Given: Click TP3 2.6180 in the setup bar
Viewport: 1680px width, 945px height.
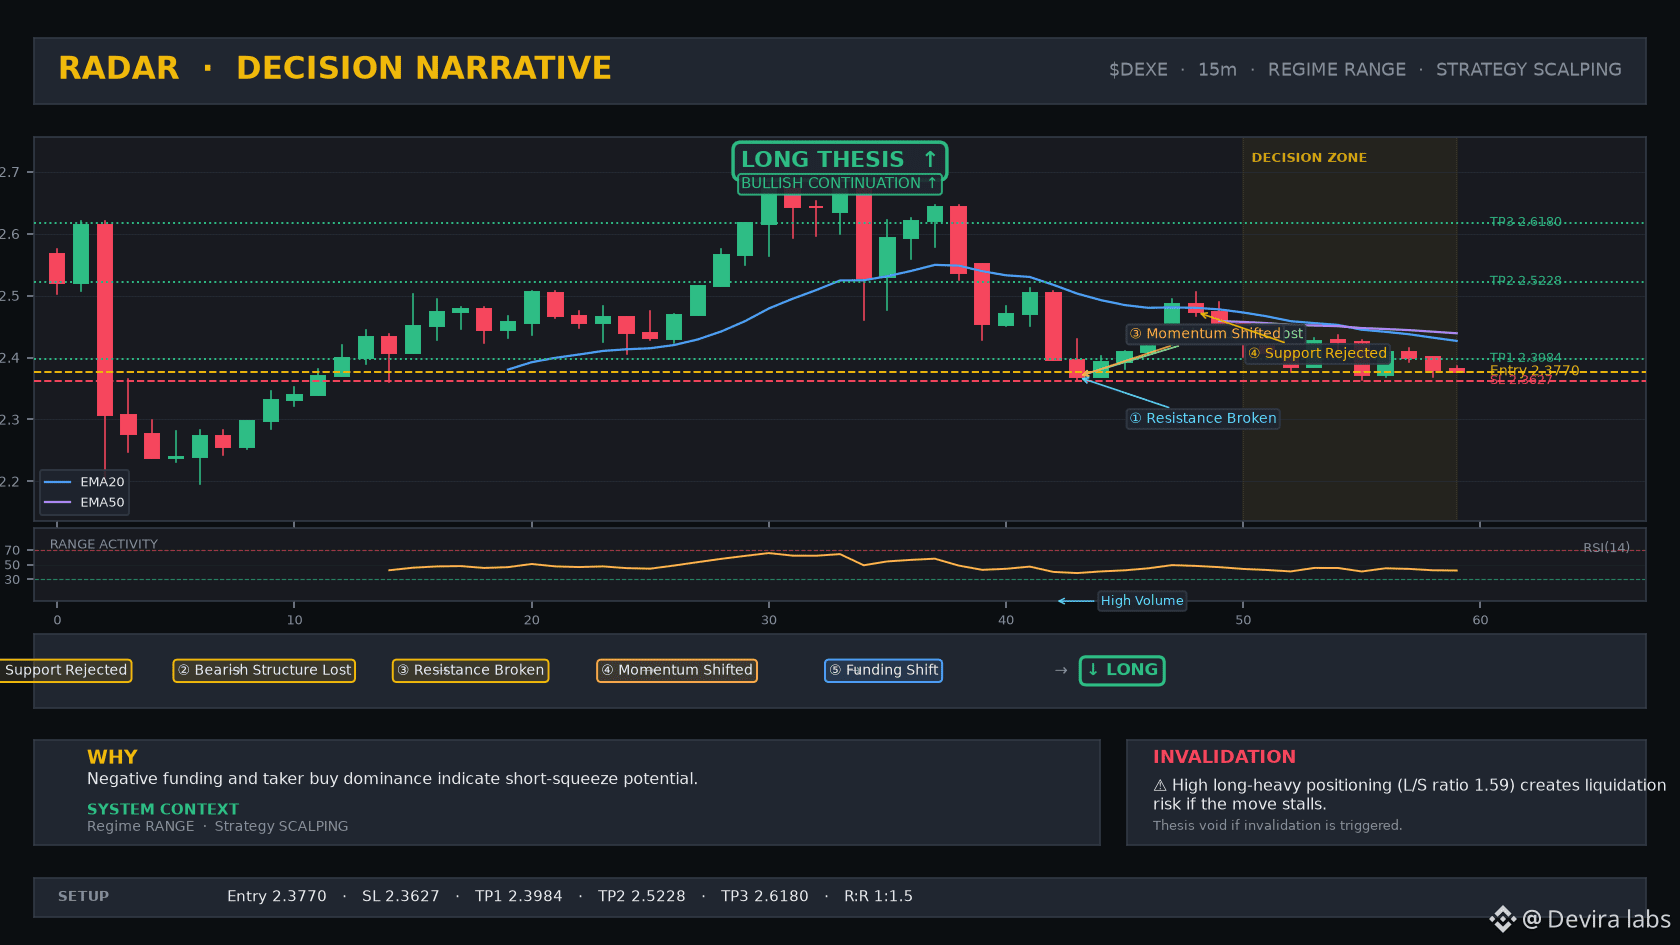Looking at the screenshot, I should coord(765,897).
